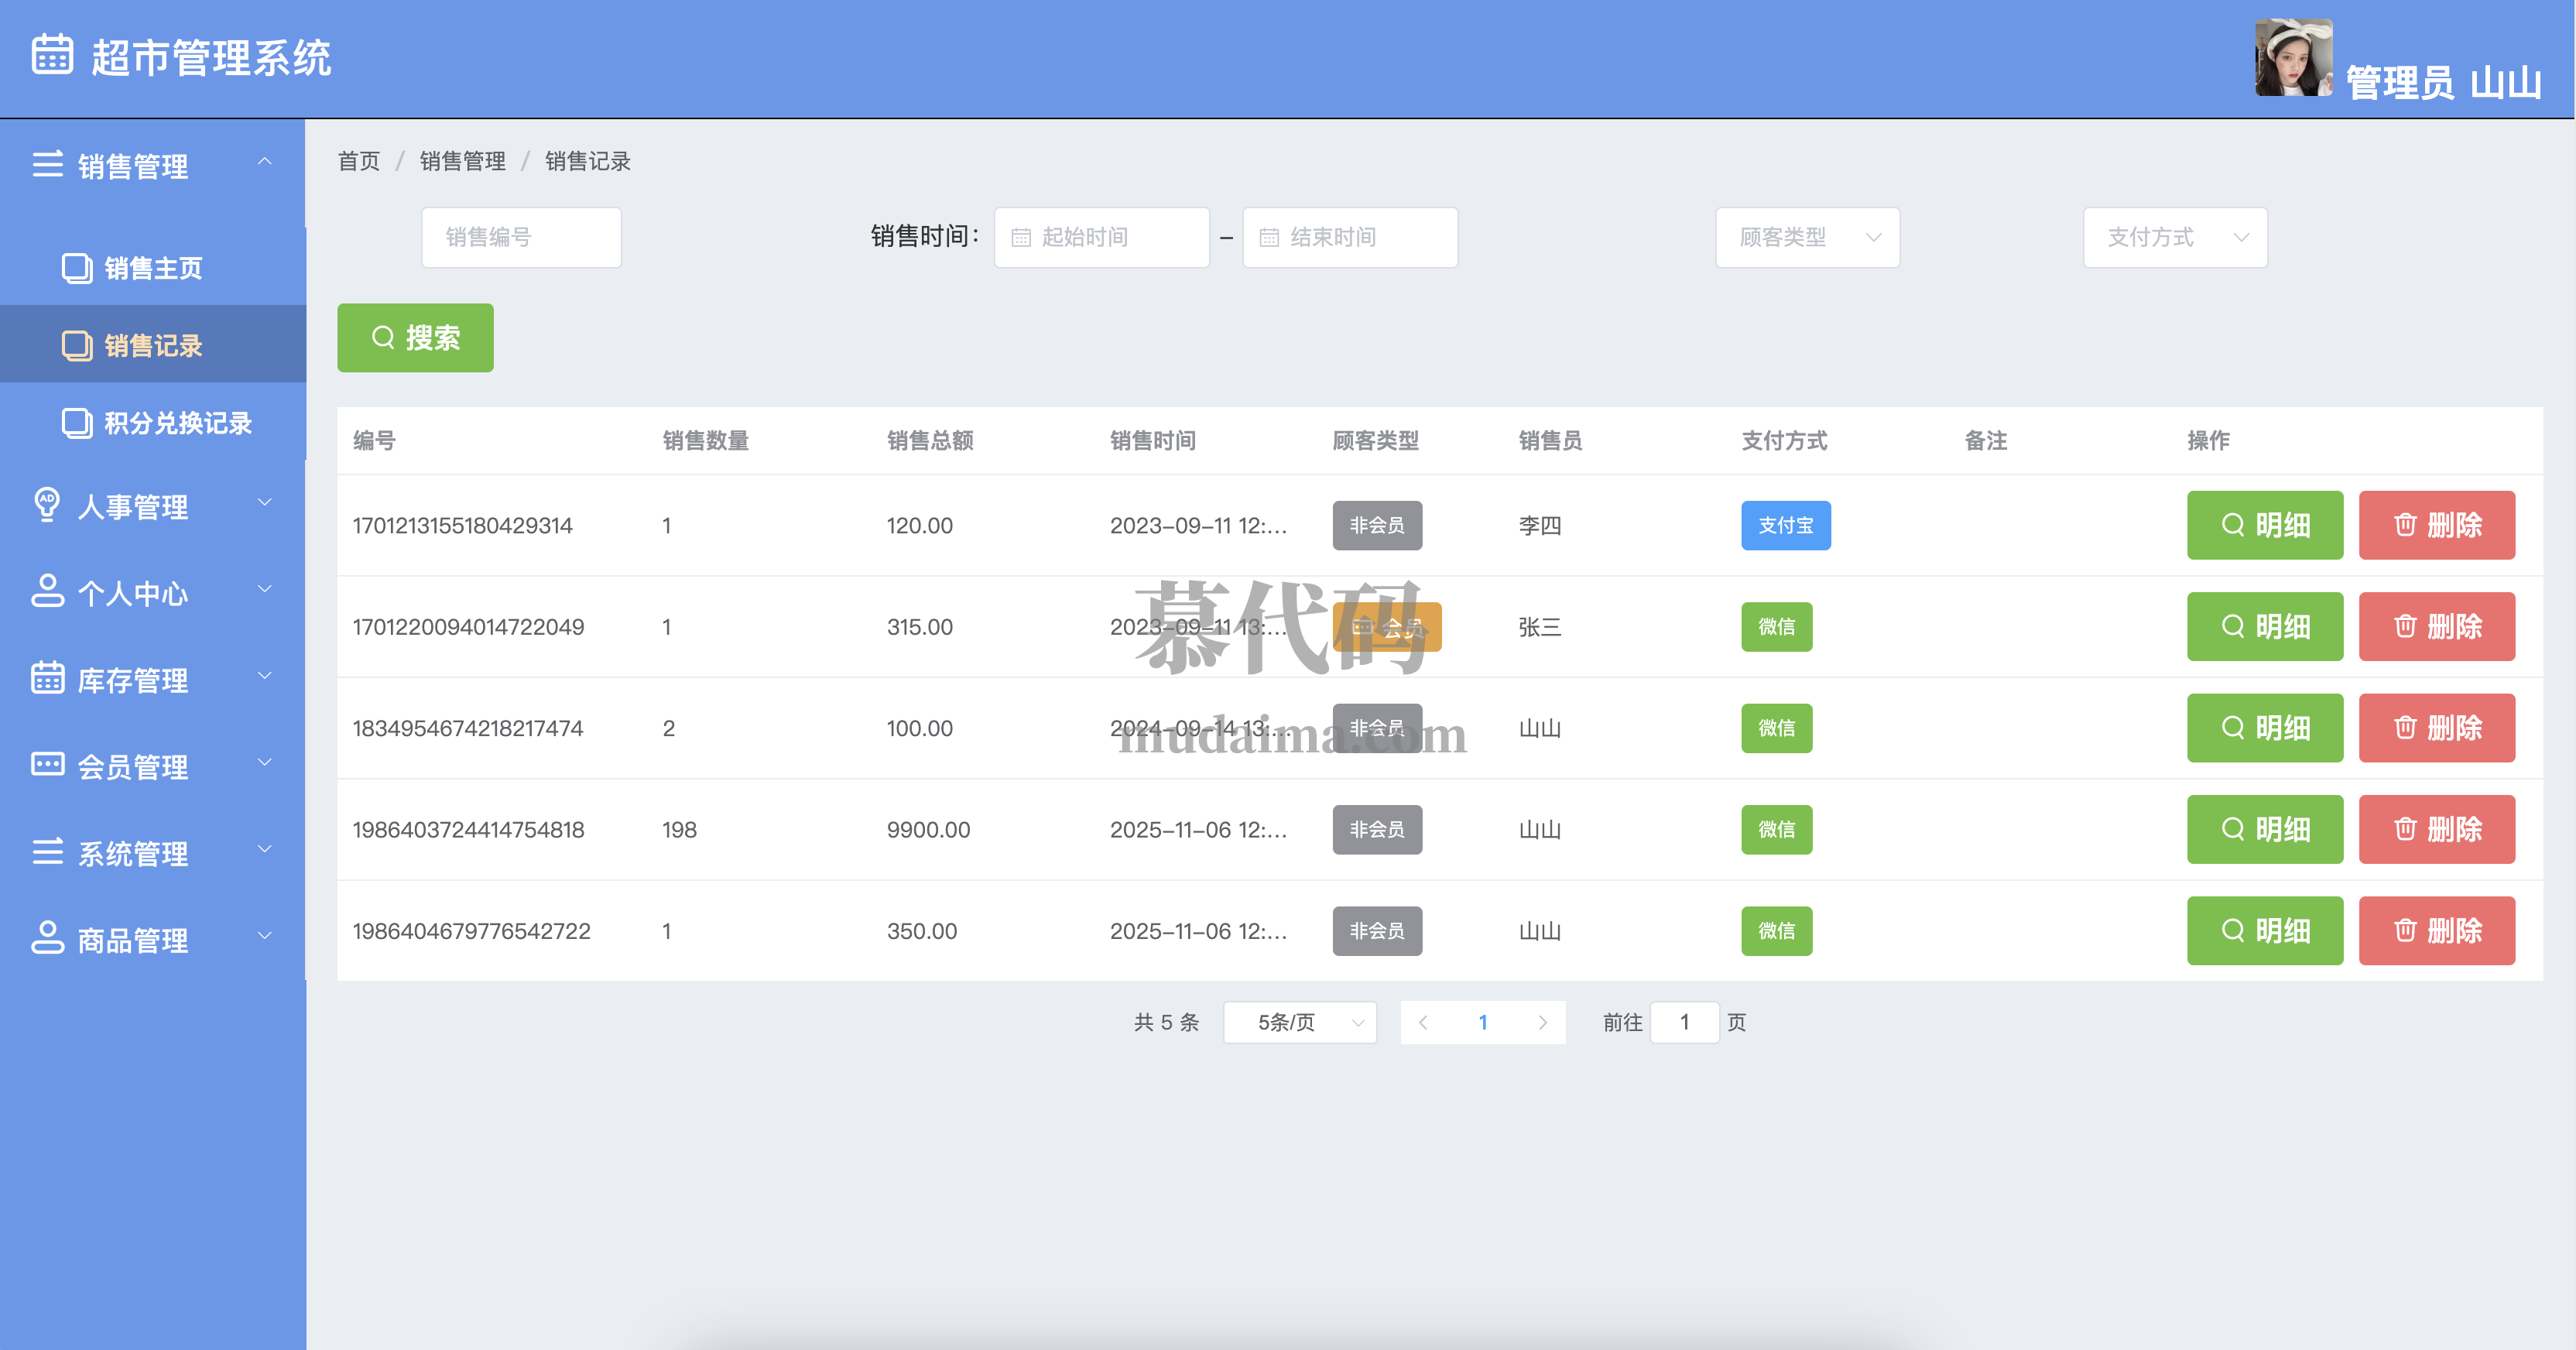Viewport: 2576px width, 1350px height.
Task: Open 积分兑换记录 in the sidebar
Action: (x=177, y=423)
